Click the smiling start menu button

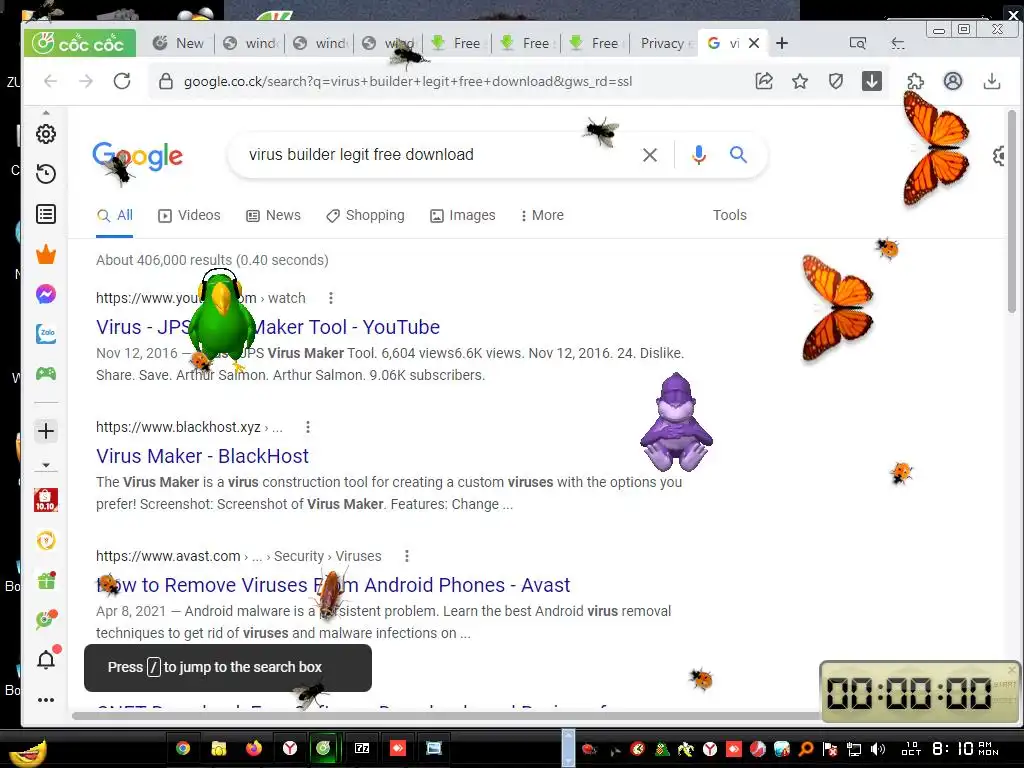click(28, 752)
